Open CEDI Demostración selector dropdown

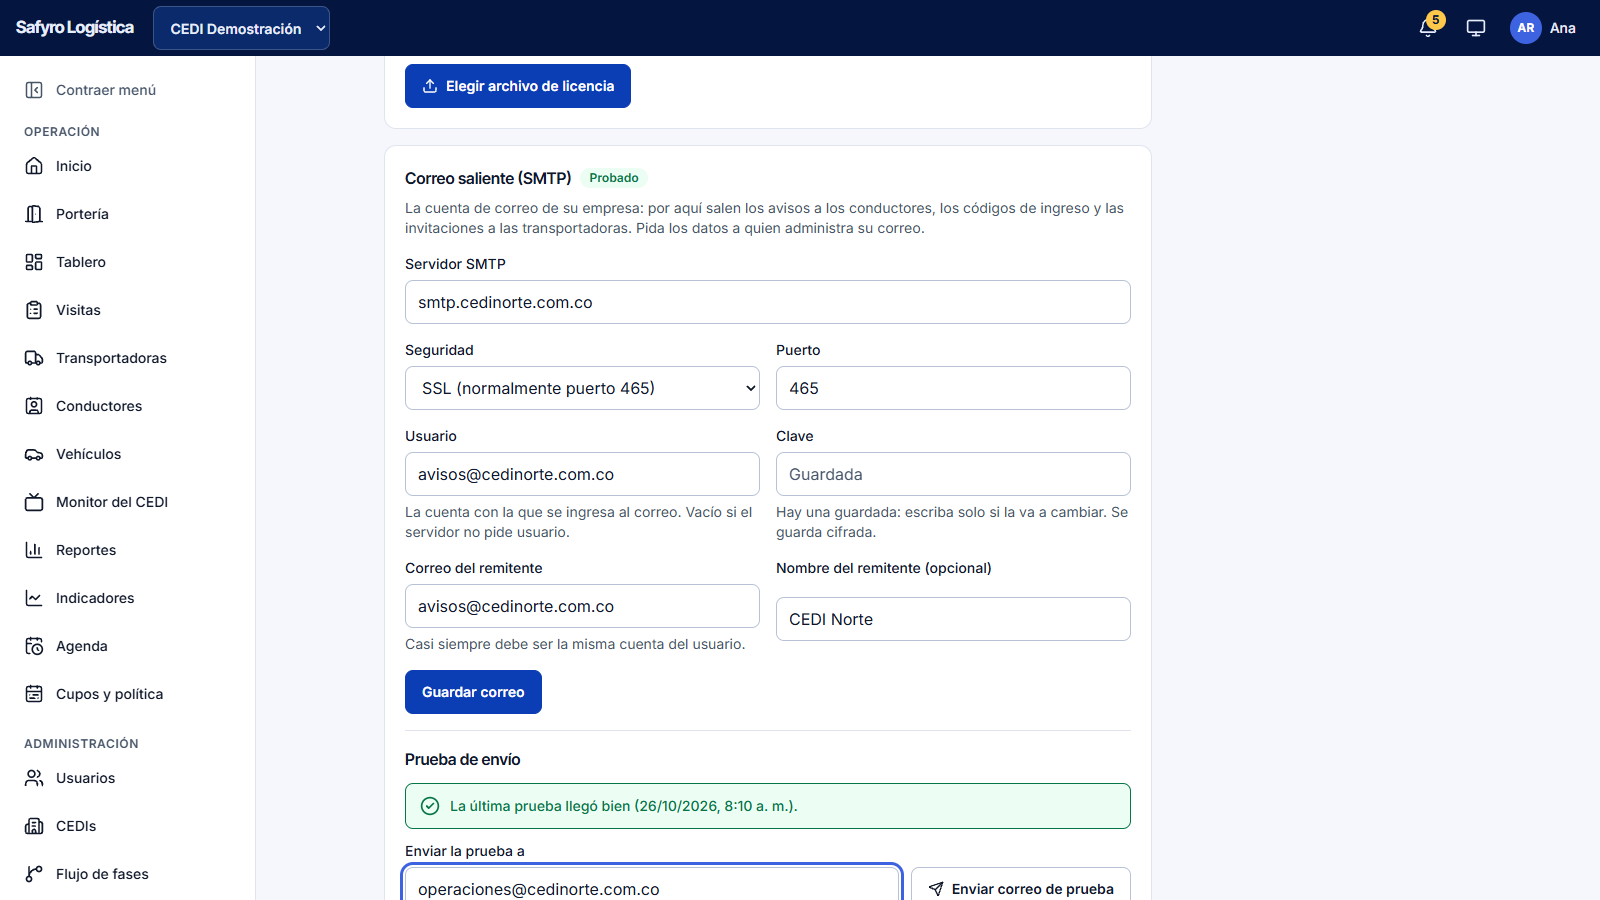[241, 28]
